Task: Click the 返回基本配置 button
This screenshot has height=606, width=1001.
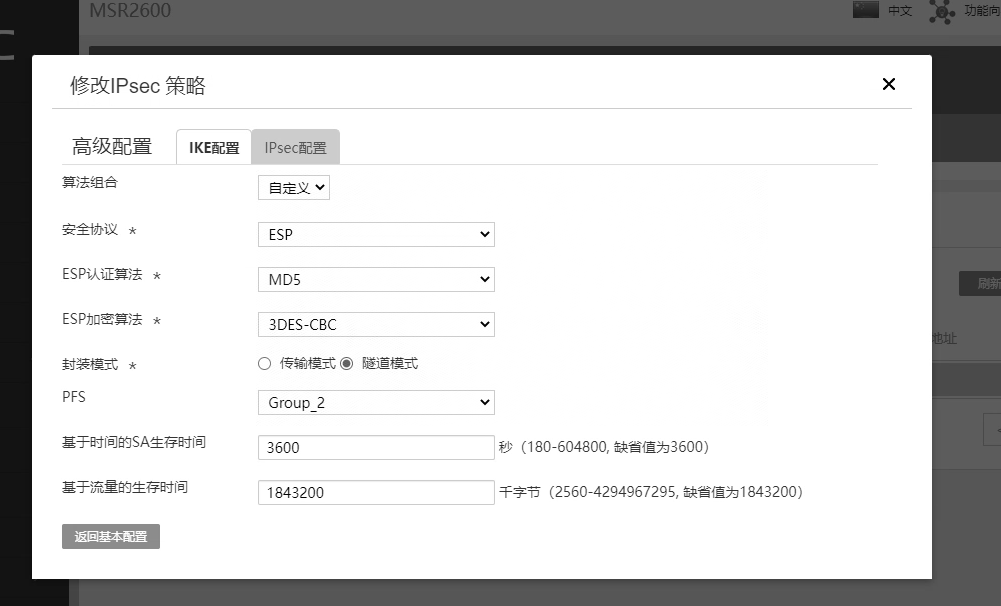Action: [x=111, y=536]
